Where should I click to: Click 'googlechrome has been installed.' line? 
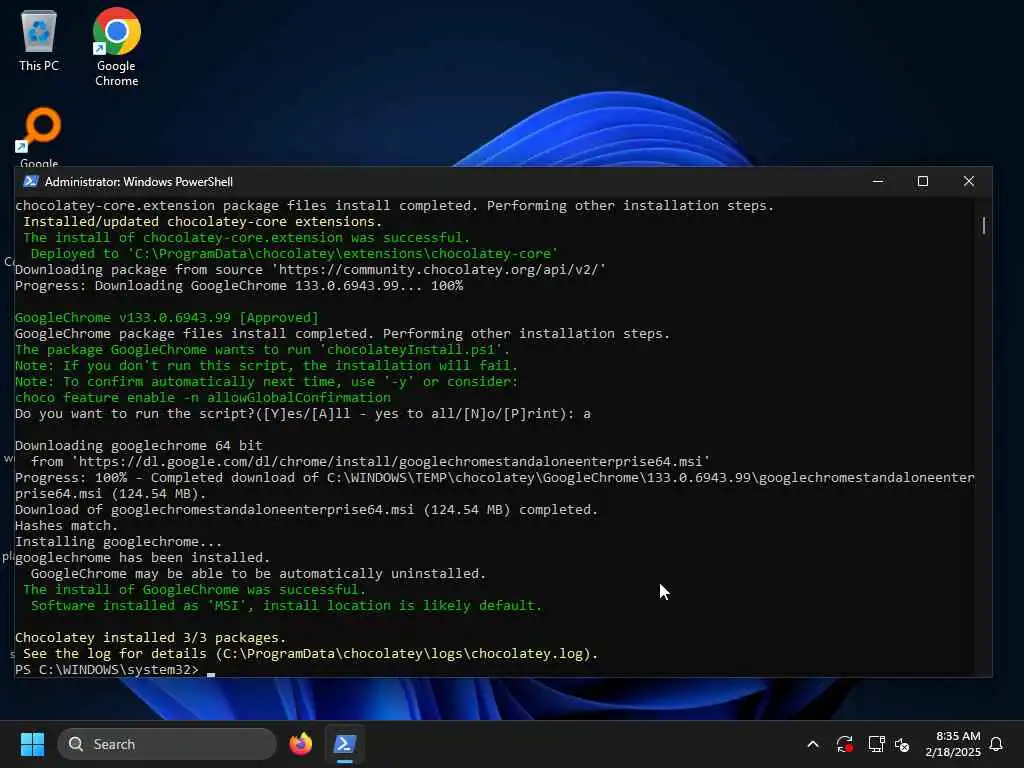click(x=142, y=557)
